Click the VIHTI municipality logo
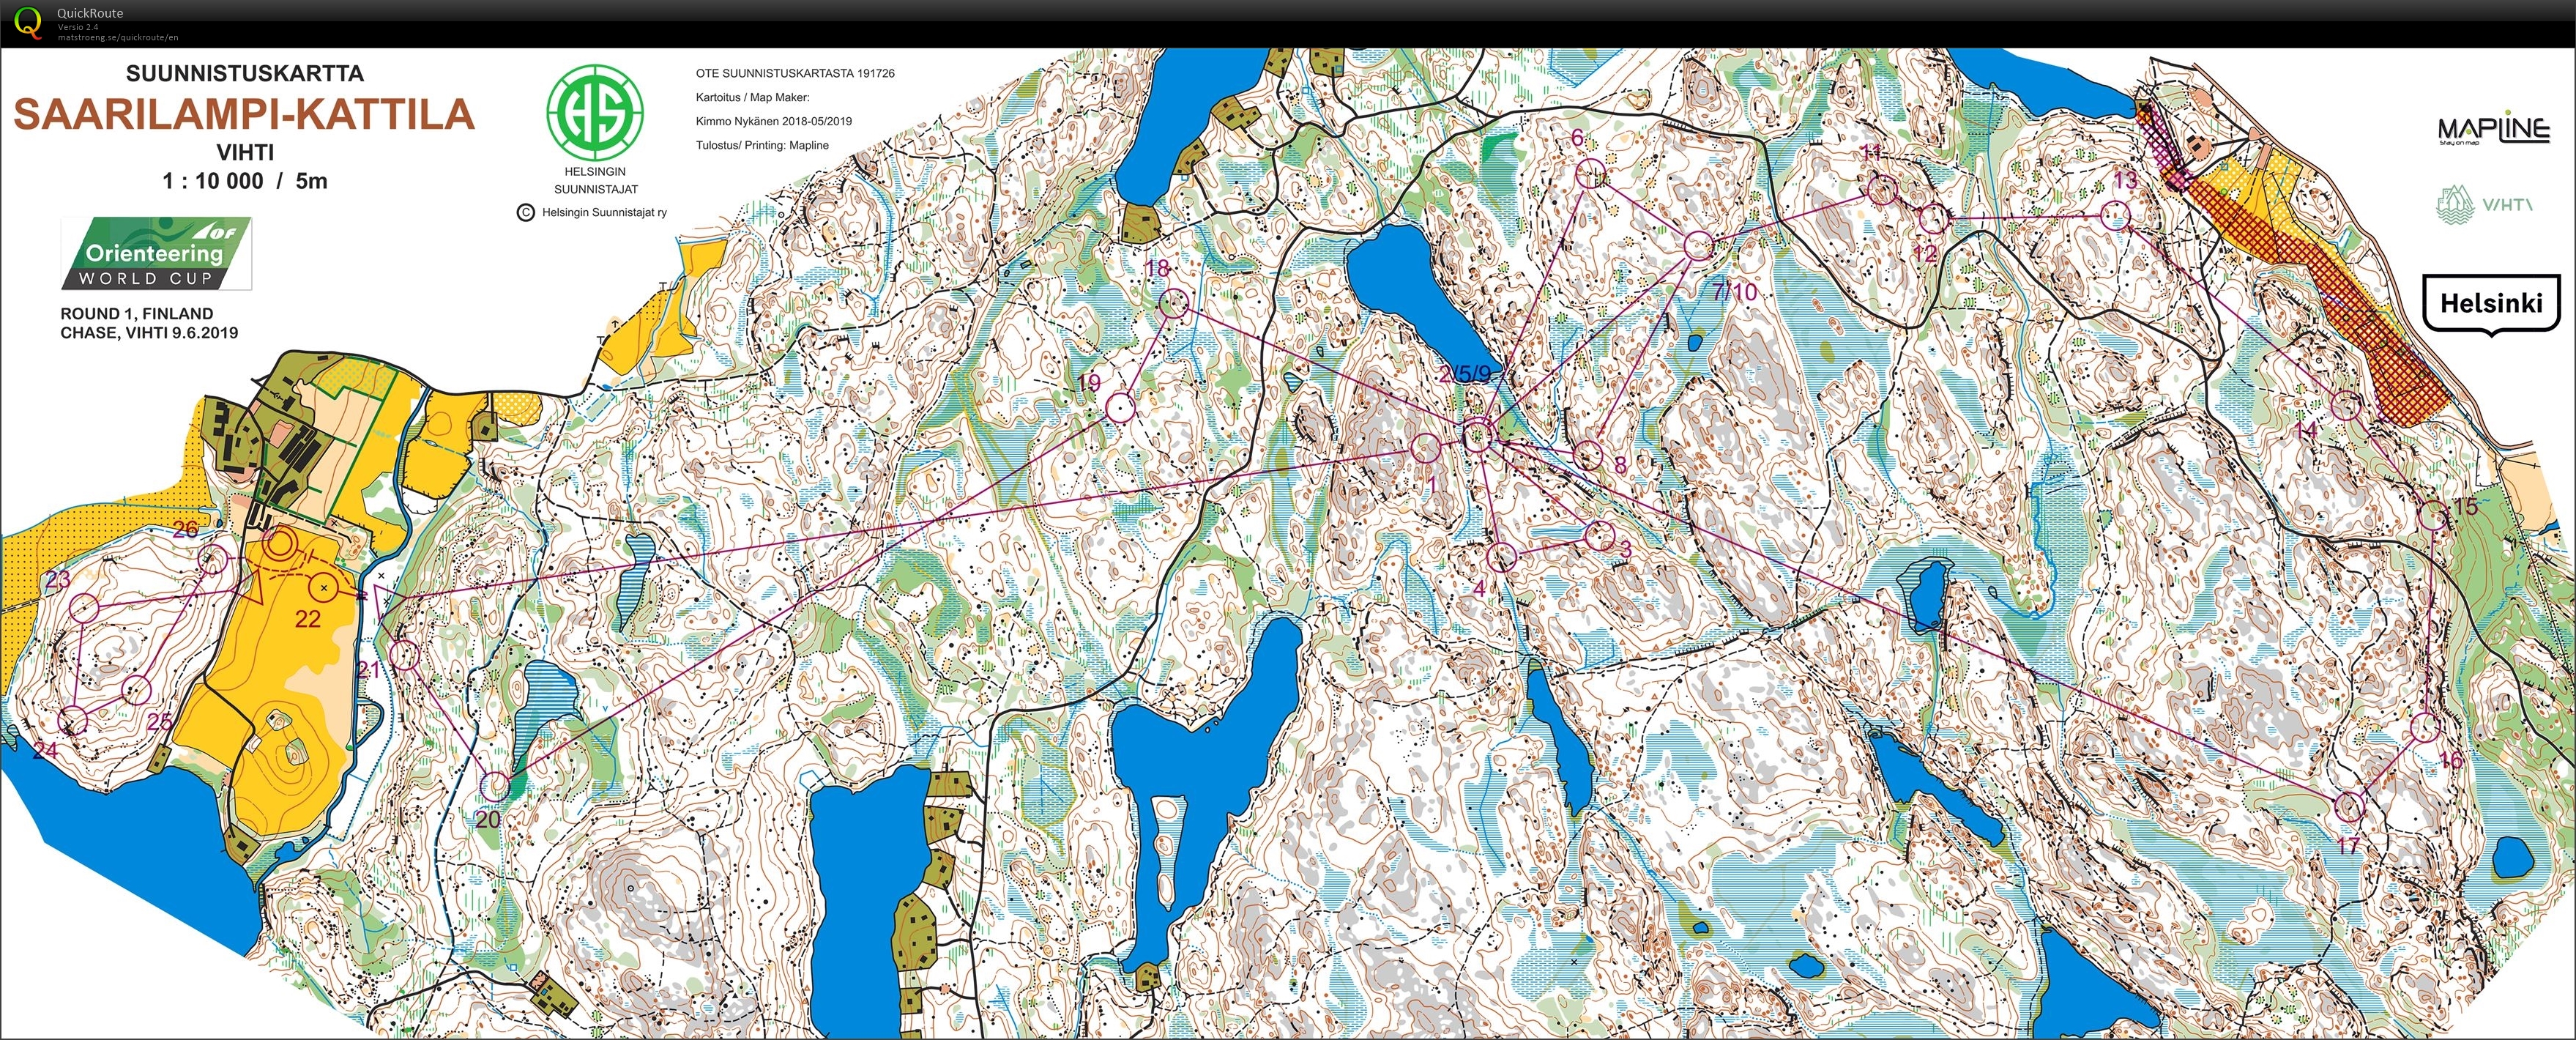Image resolution: width=2576 pixels, height=1040 pixels. (x=2484, y=204)
